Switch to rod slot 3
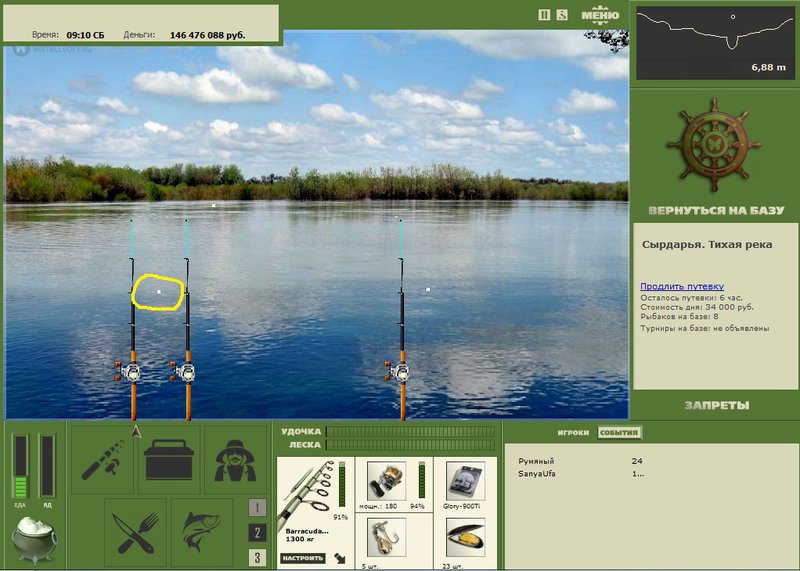 click(257, 557)
